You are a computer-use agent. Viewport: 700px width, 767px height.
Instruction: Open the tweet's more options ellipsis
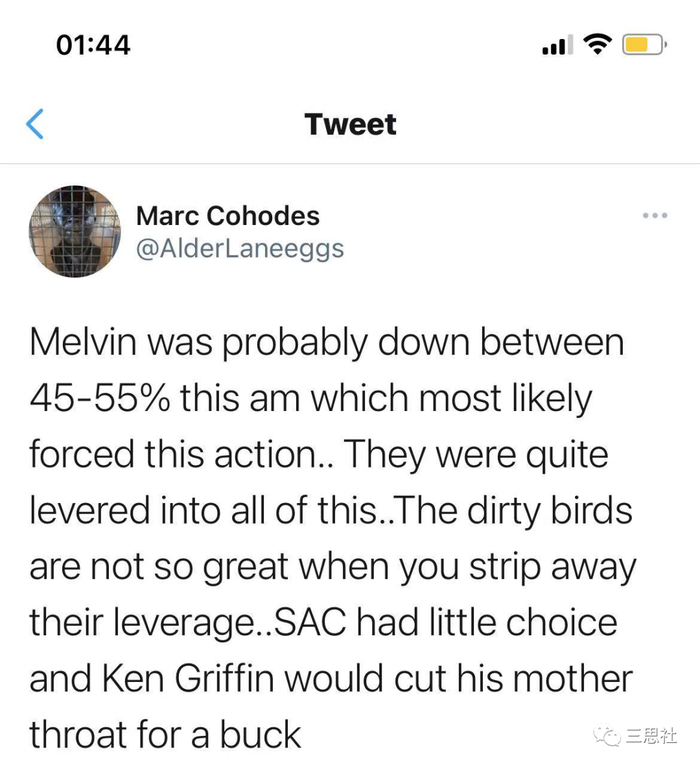[x=655, y=215]
